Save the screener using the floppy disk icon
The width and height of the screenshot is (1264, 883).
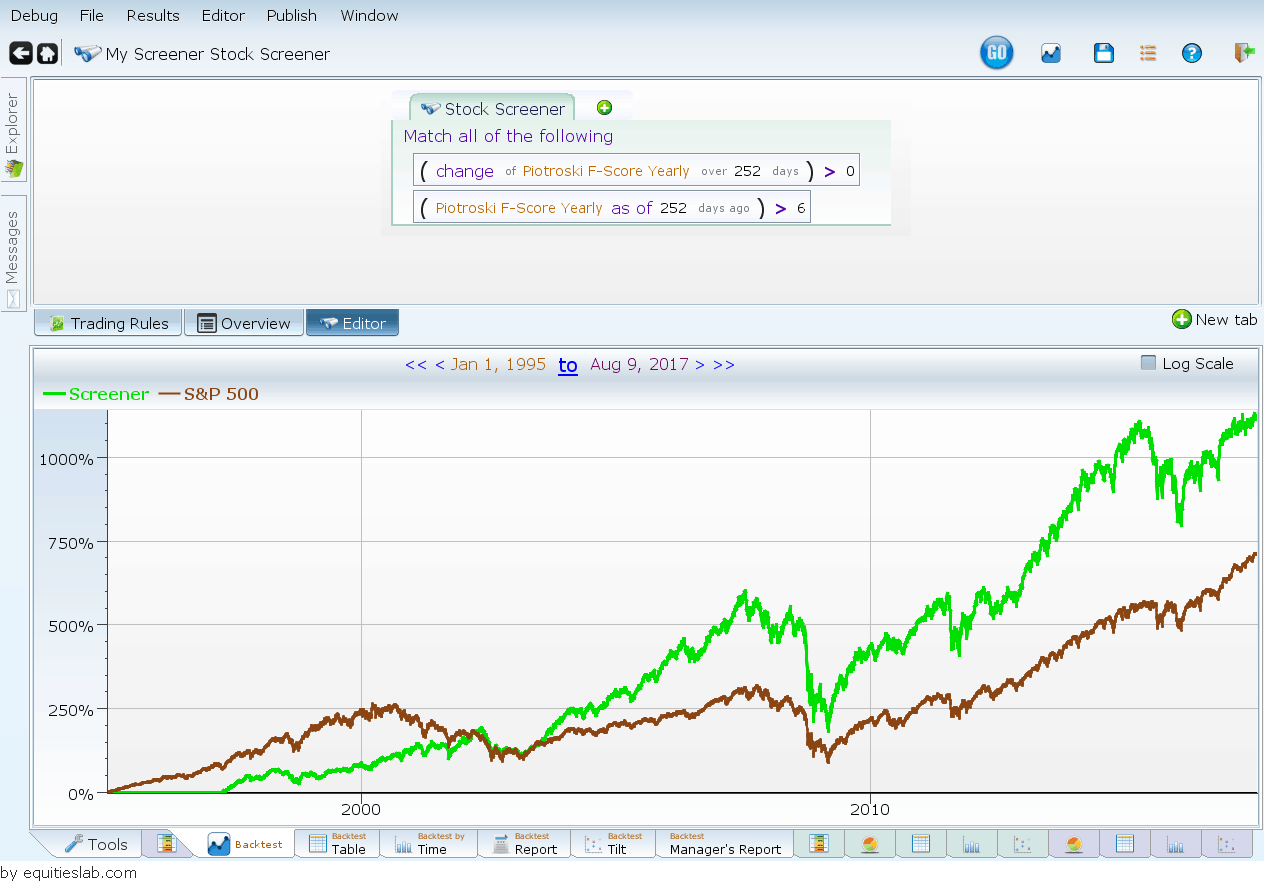(x=1103, y=52)
